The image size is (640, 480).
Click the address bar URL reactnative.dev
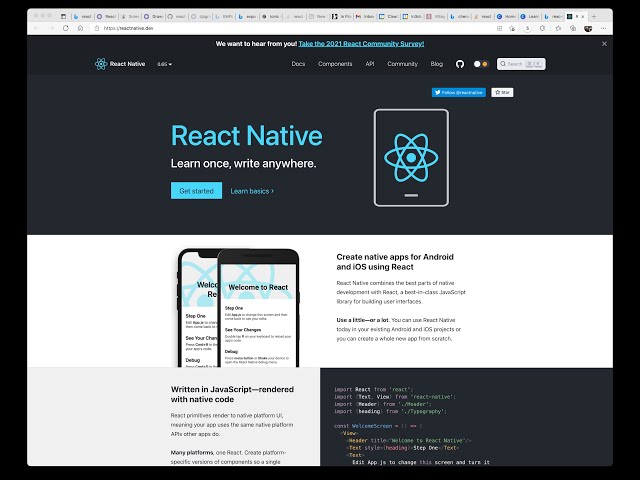tap(129, 28)
